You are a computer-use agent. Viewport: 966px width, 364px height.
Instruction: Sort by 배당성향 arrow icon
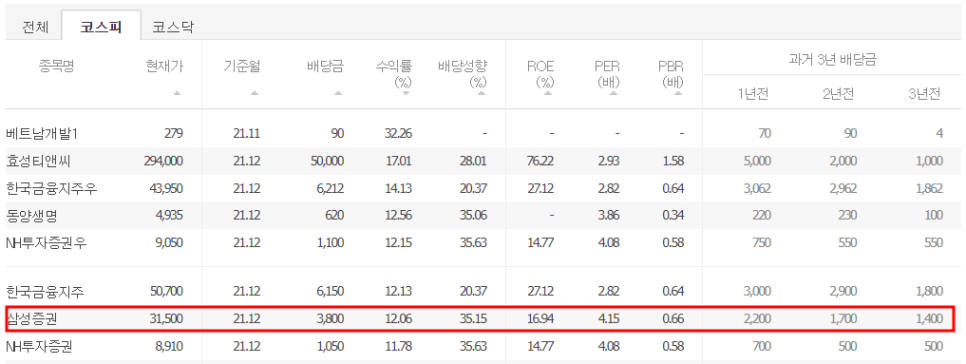pyautogui.click(x=481, y=93)
